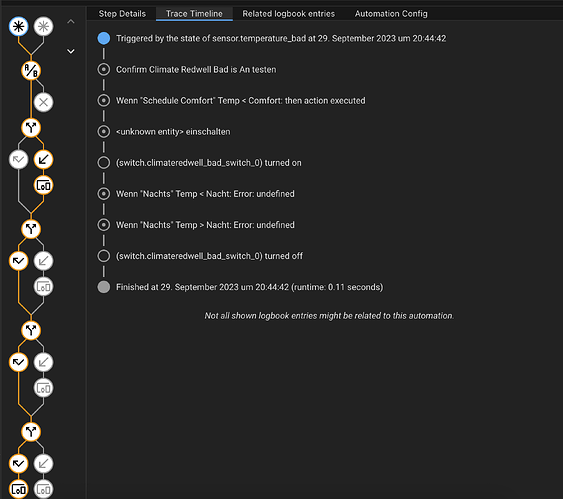Select grey device node at graph bottom
This screenshot has height=499, width=563.
(x=43, y=489)
